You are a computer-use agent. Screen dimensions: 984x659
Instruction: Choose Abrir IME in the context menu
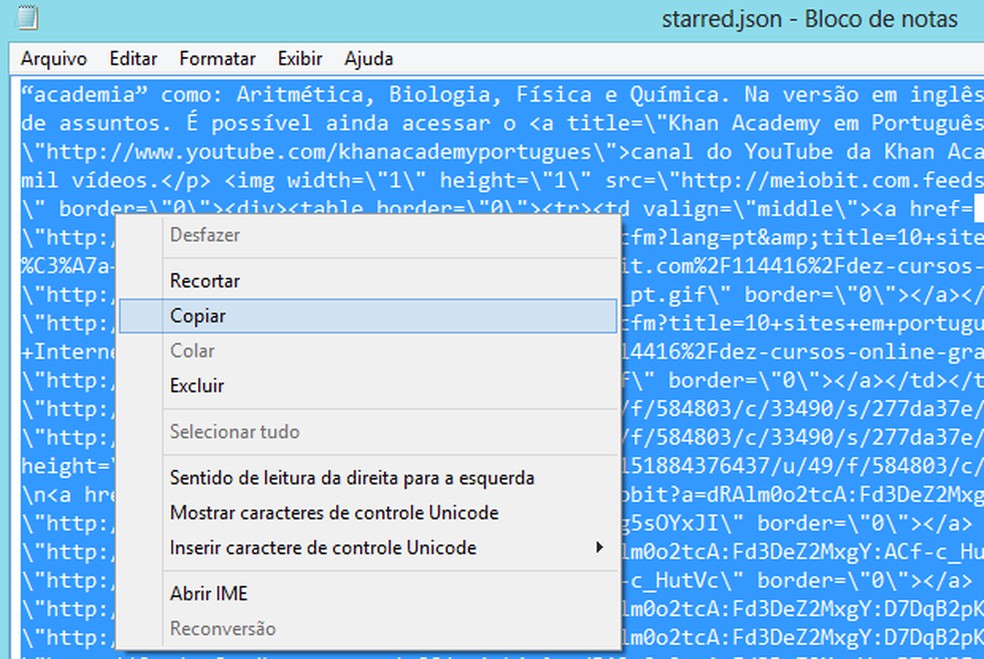point(368,594)
